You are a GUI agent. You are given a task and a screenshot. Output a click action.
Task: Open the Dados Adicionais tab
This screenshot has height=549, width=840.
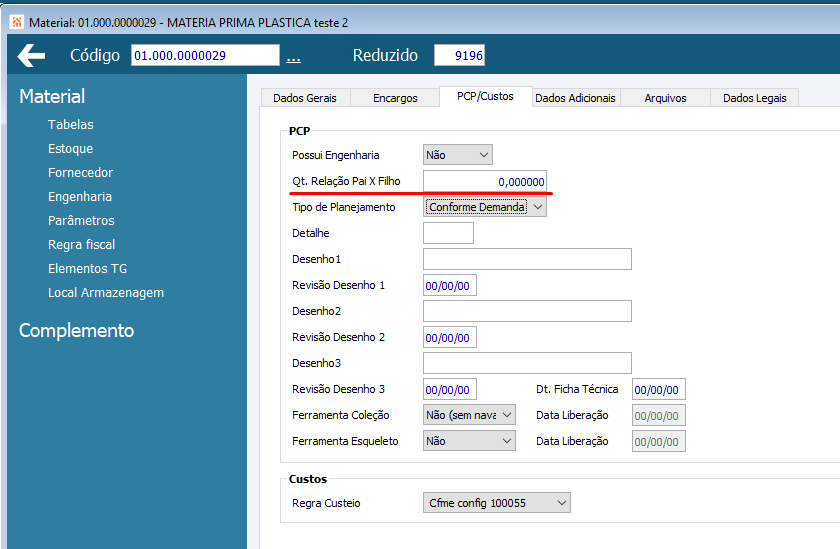(x=575, y=98)
